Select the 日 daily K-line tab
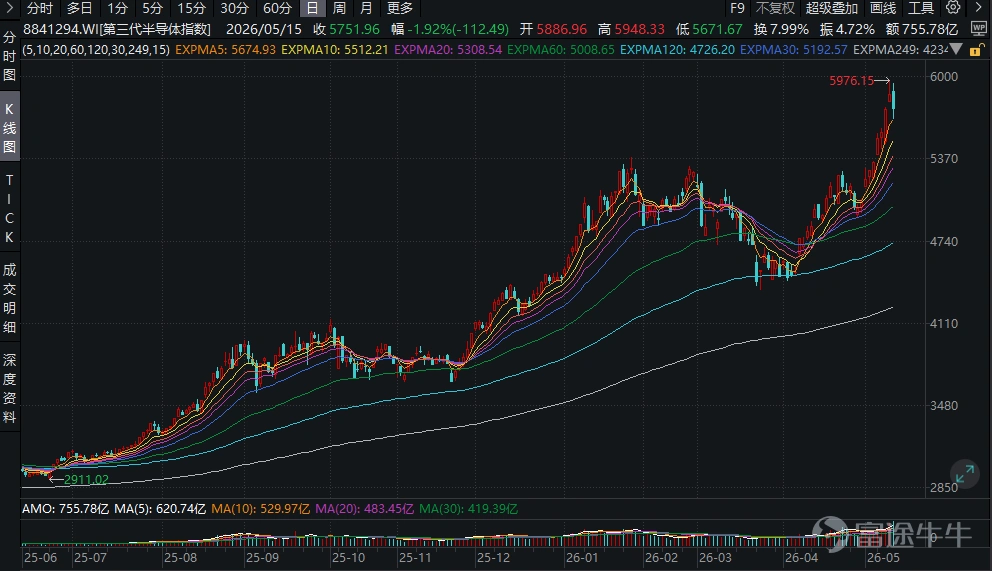The width and height of the screenshot is (992, 571). tap(312, 8)
